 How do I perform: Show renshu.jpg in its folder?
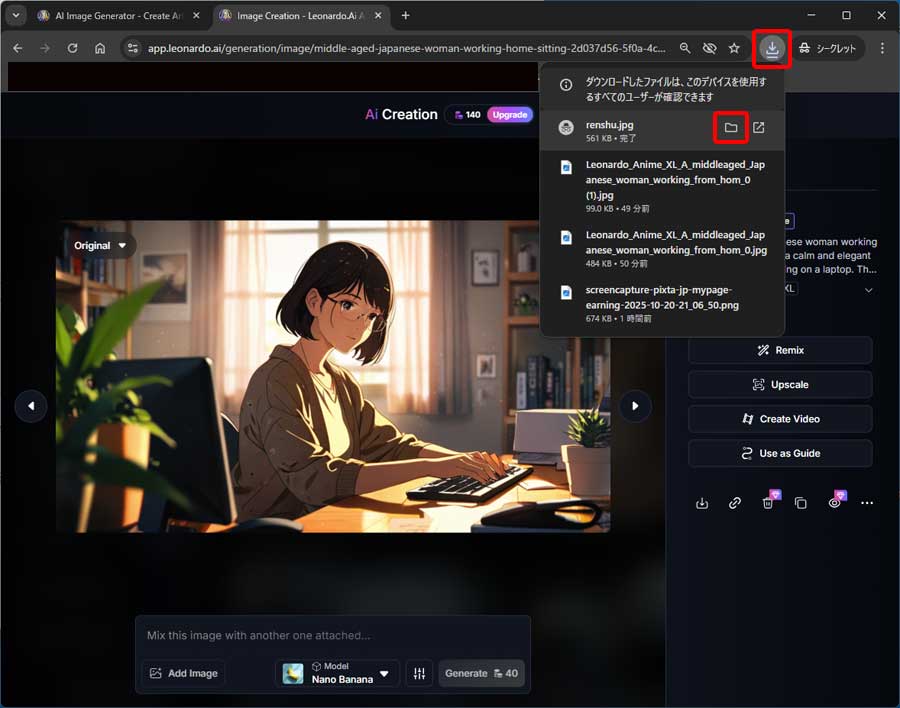tap(731, 128)
